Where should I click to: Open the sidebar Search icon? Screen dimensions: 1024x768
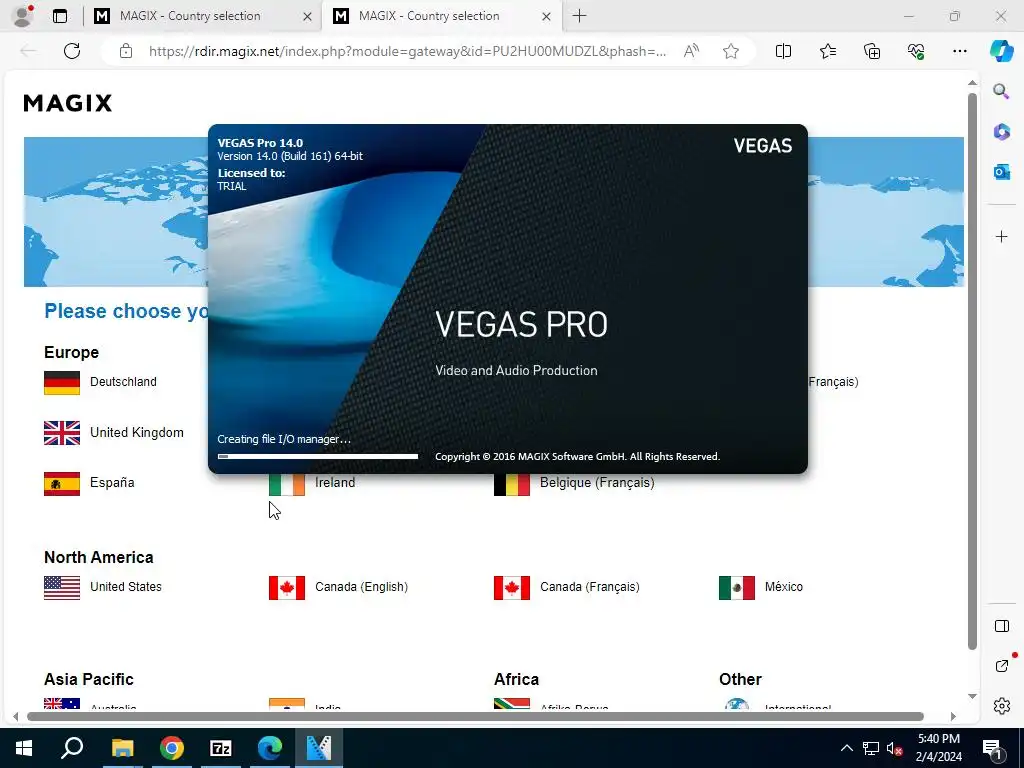pyautogui.click(x=1001, y=91)
